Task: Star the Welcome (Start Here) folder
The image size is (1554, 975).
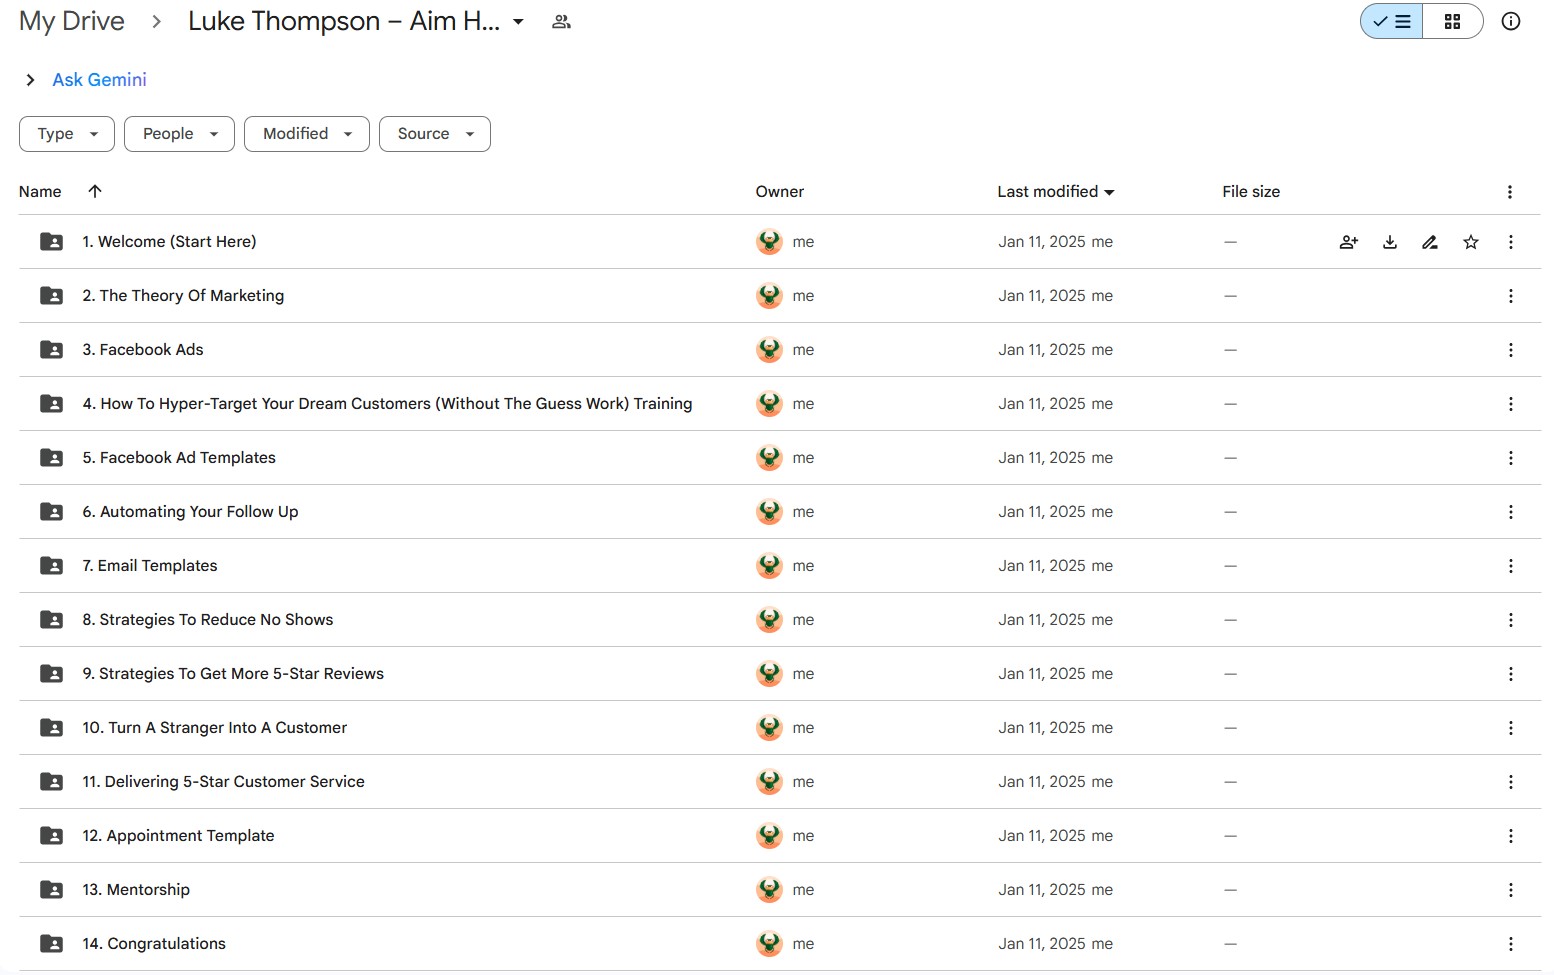Action: pos(1470,242)
